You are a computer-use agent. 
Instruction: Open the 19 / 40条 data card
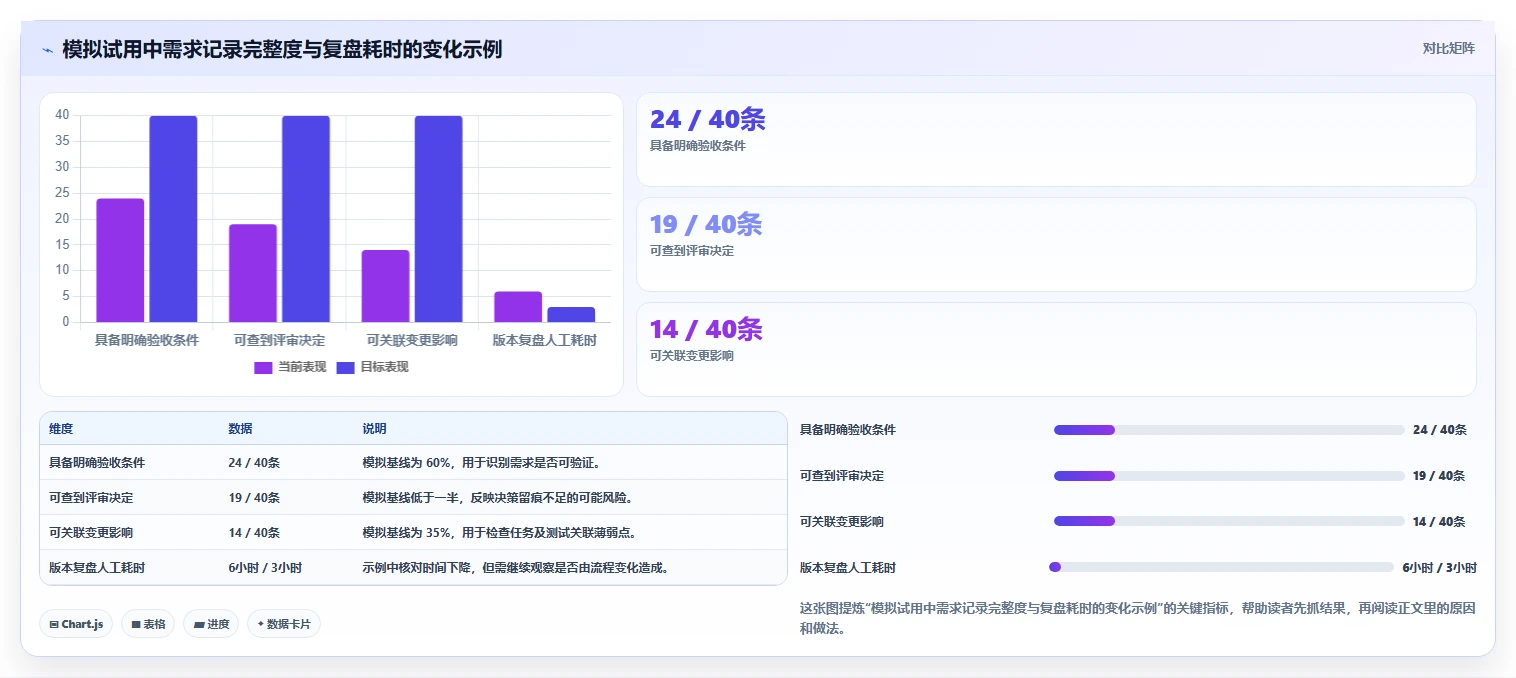[1056, 244]
